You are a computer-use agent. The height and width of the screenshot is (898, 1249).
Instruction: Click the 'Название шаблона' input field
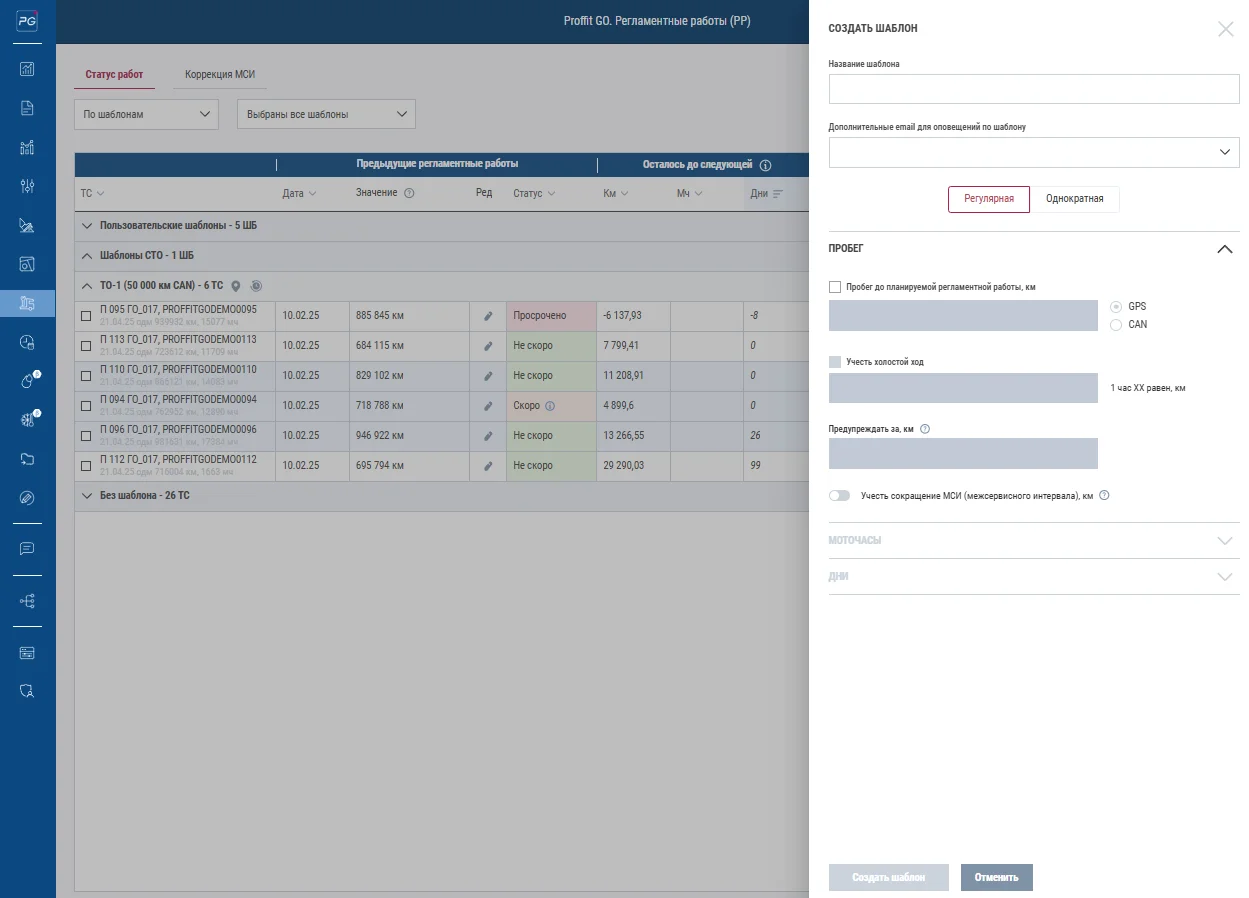click(x=1033, y=89)
